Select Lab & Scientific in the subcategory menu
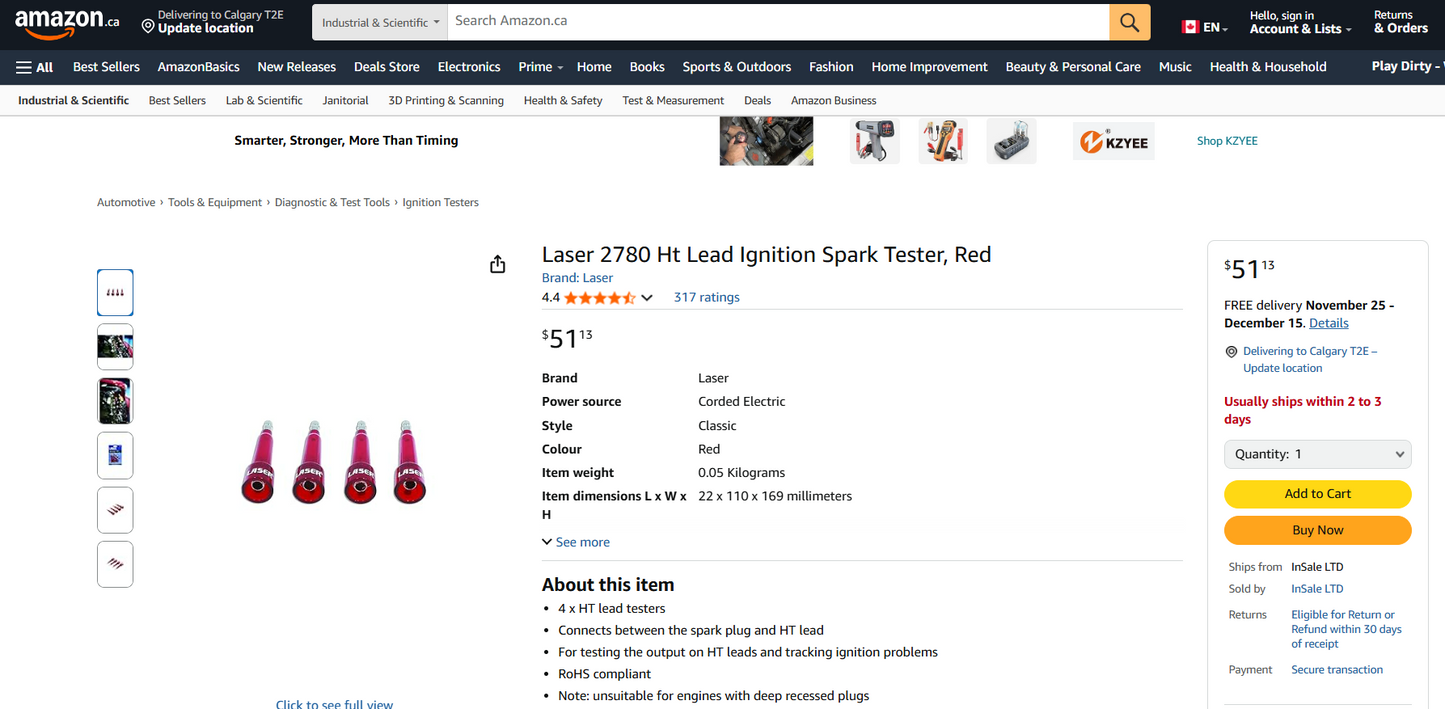The image size is (1445, 709). coord(264,100)
